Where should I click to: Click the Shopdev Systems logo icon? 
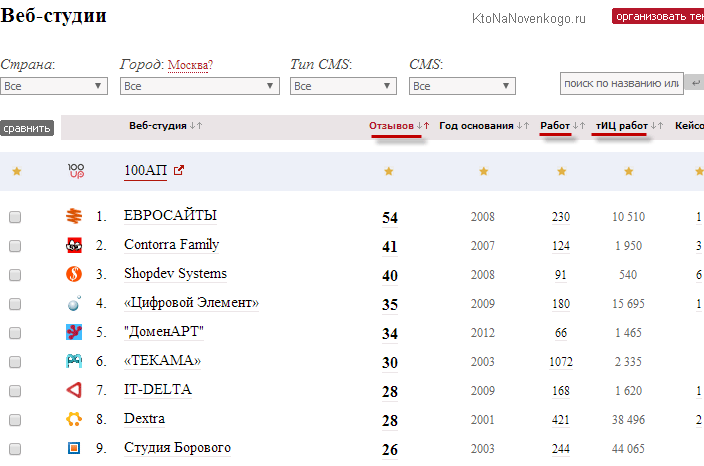click(74, 274)
